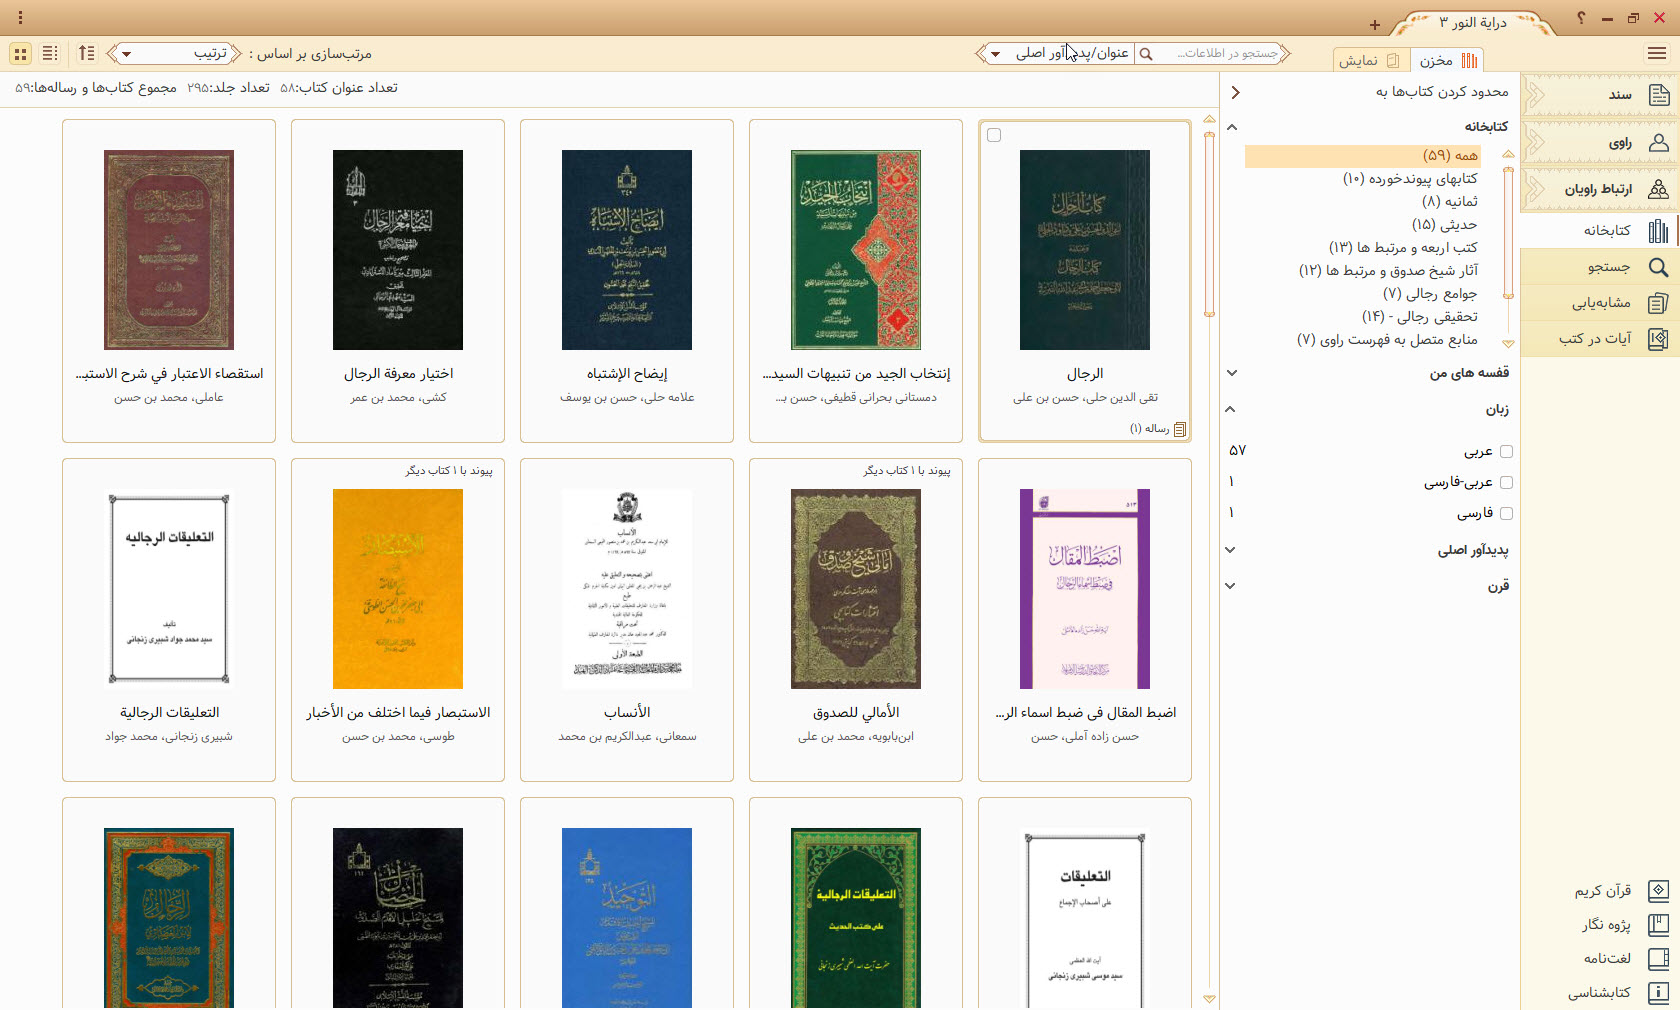Image resolution: width=1680 pixels, height=1010 pixels.
Task: Select حدیث (۱۵) category
Action: 1444,225
